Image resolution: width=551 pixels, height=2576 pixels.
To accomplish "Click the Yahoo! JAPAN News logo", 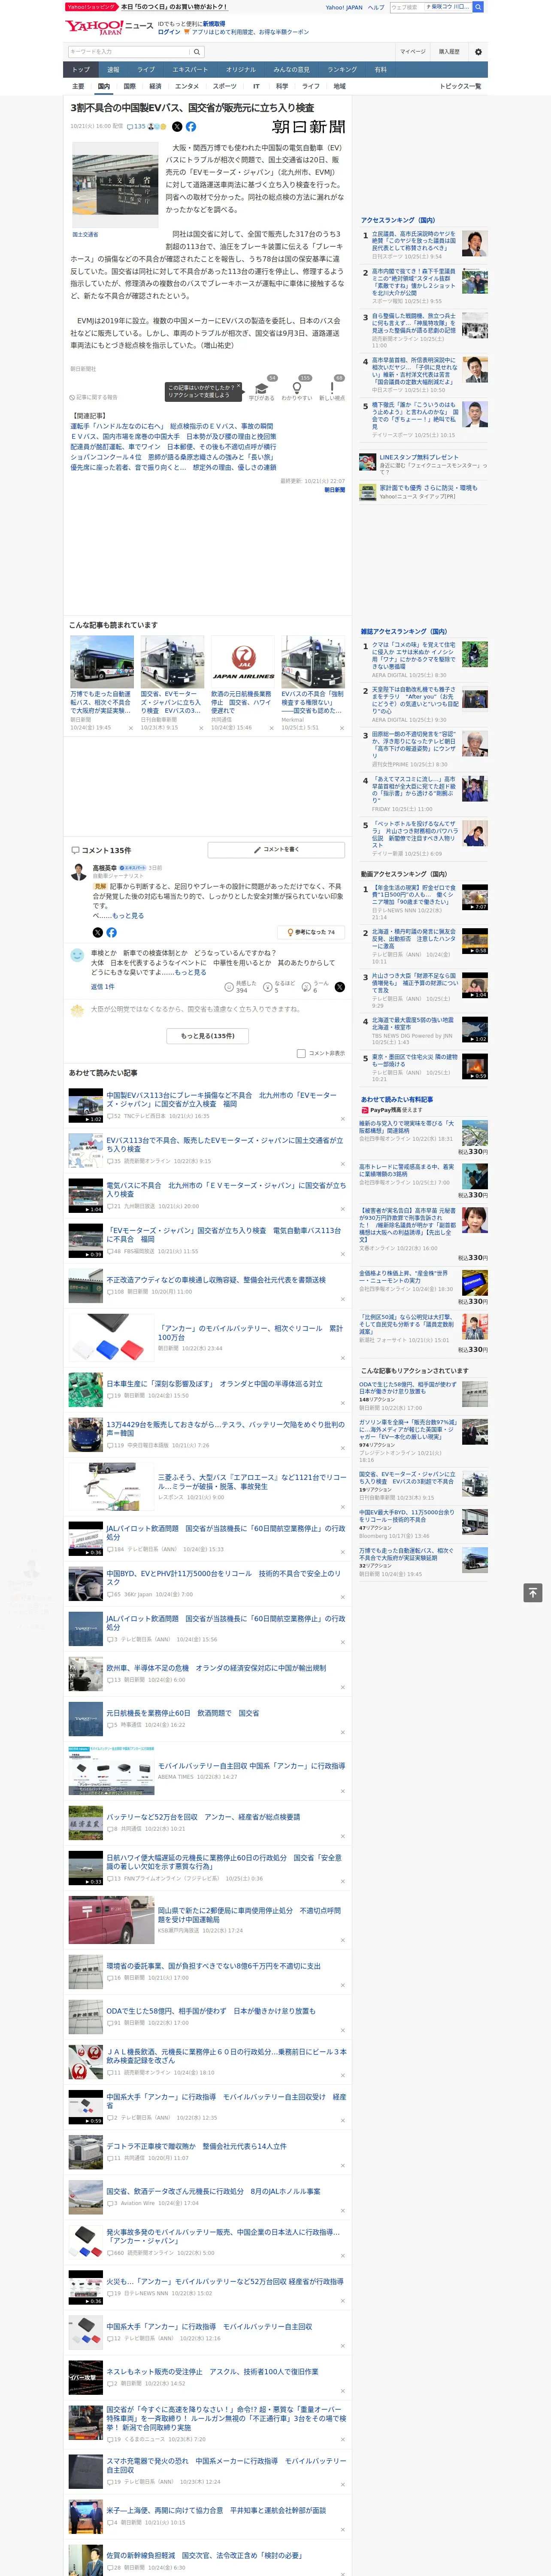I will pyautogui.click(x=109, y=27).
